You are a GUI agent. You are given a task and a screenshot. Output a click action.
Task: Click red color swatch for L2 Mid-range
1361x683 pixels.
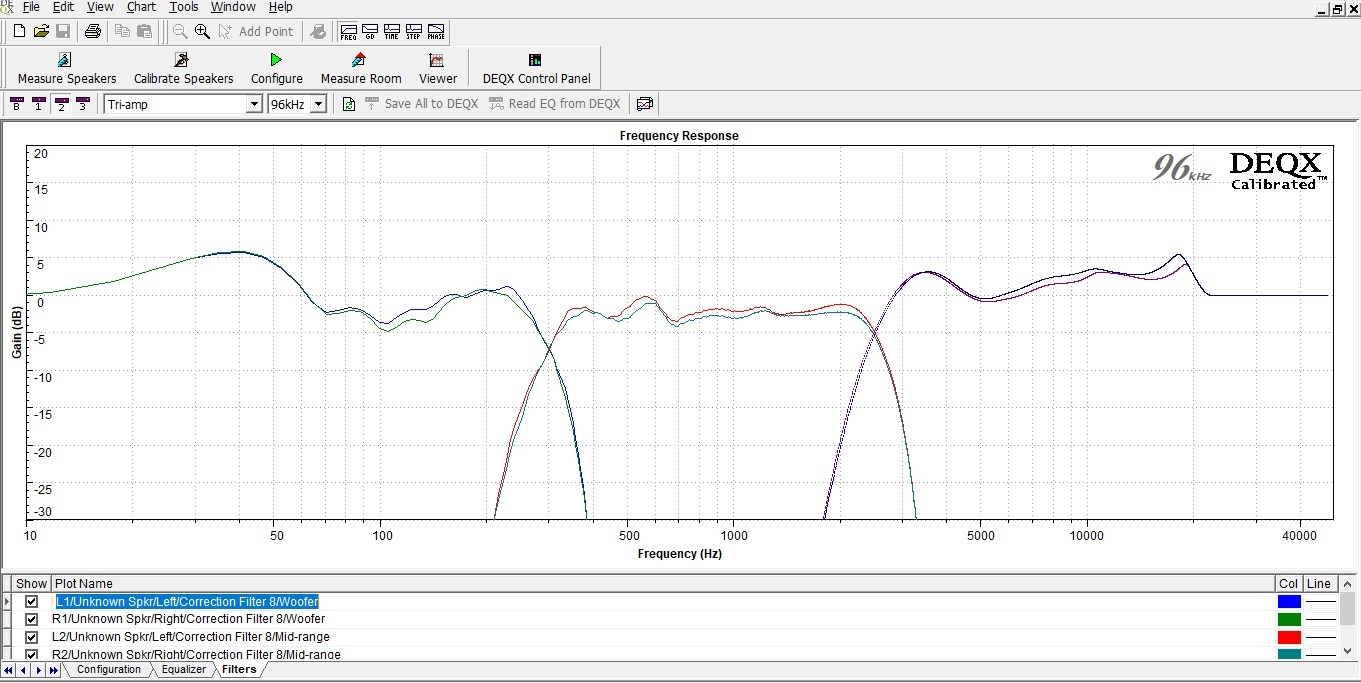(x=1289, y=637)
